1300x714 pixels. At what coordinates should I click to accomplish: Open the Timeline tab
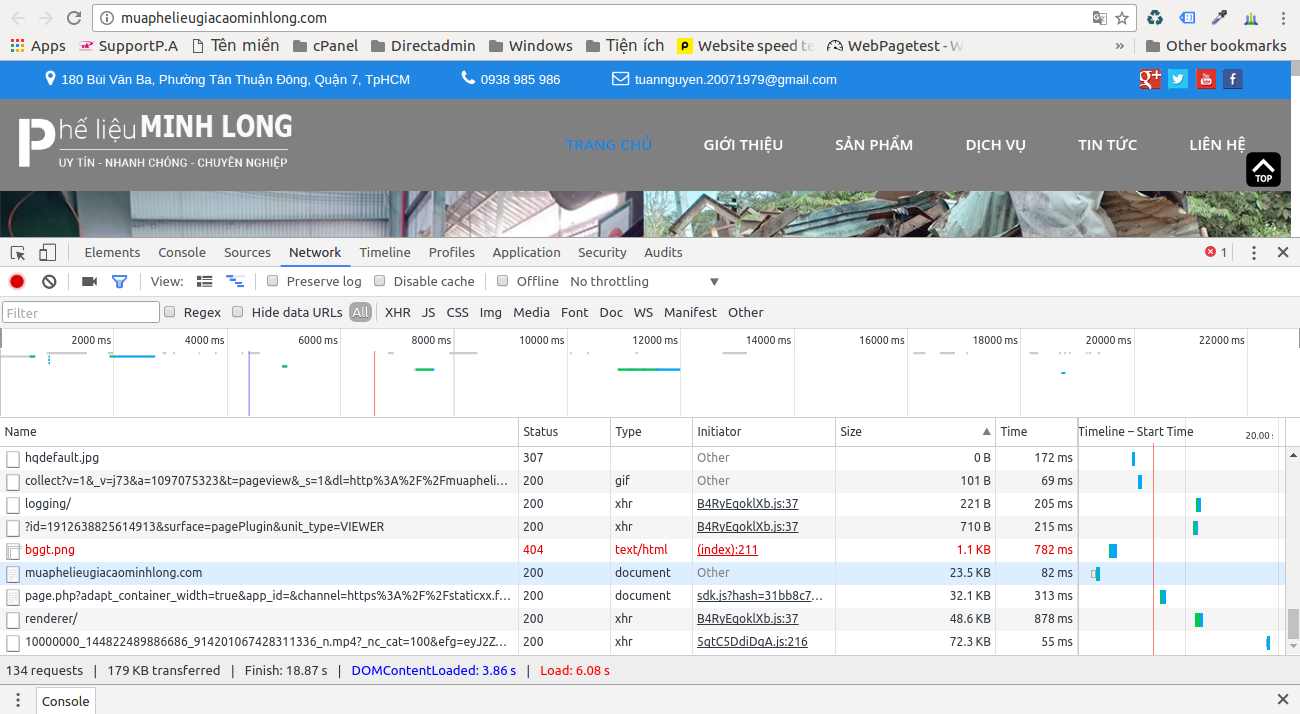[x=385, y=253]
